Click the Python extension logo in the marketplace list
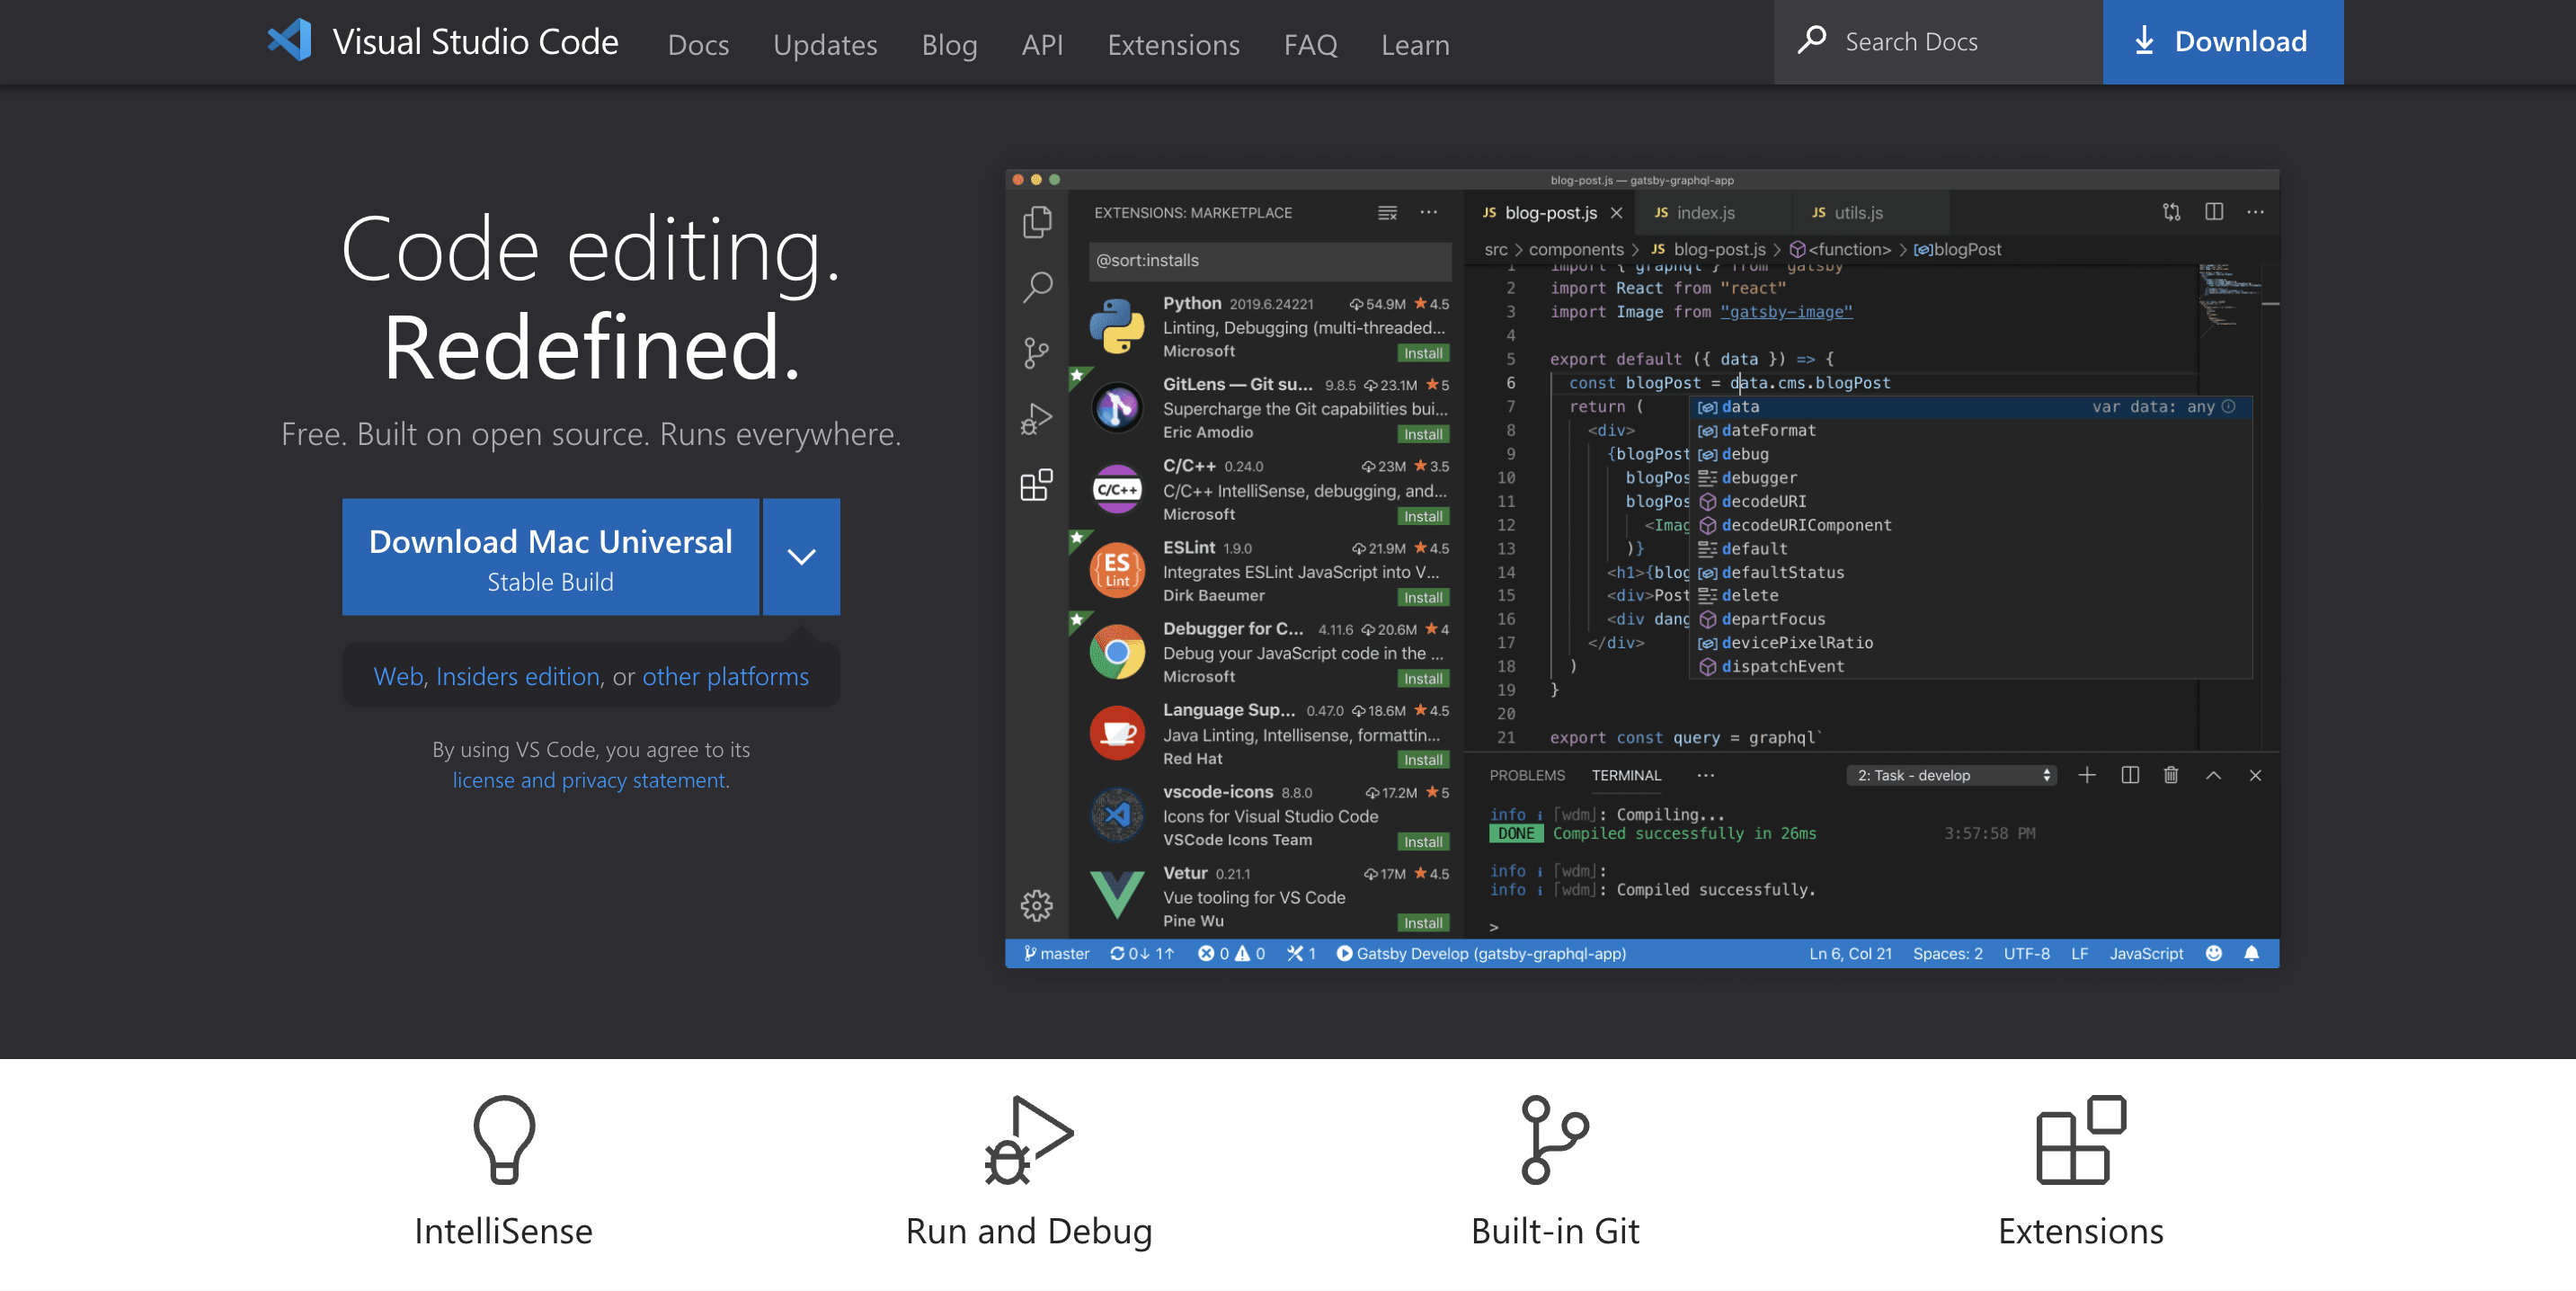 (1116, 327)
